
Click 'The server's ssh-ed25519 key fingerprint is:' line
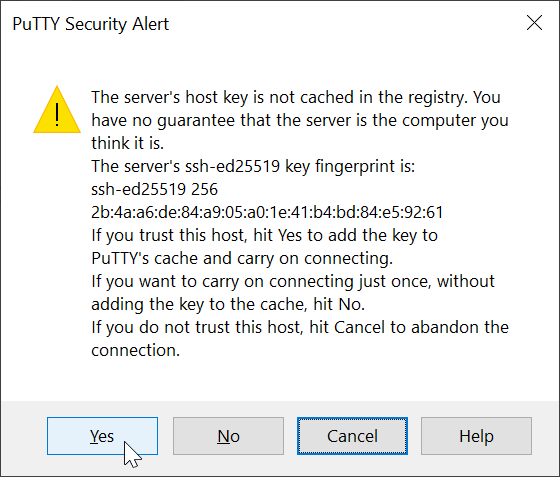pyautogui.click(x=253, y=166)
